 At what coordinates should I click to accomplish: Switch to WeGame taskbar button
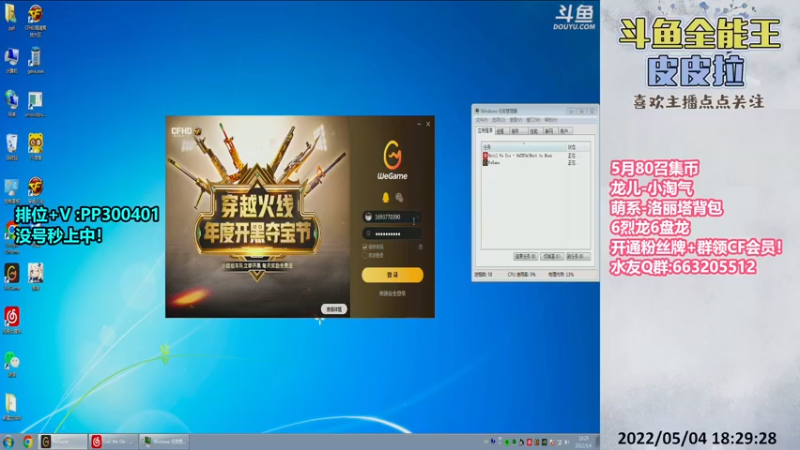(x=63, y=442)
